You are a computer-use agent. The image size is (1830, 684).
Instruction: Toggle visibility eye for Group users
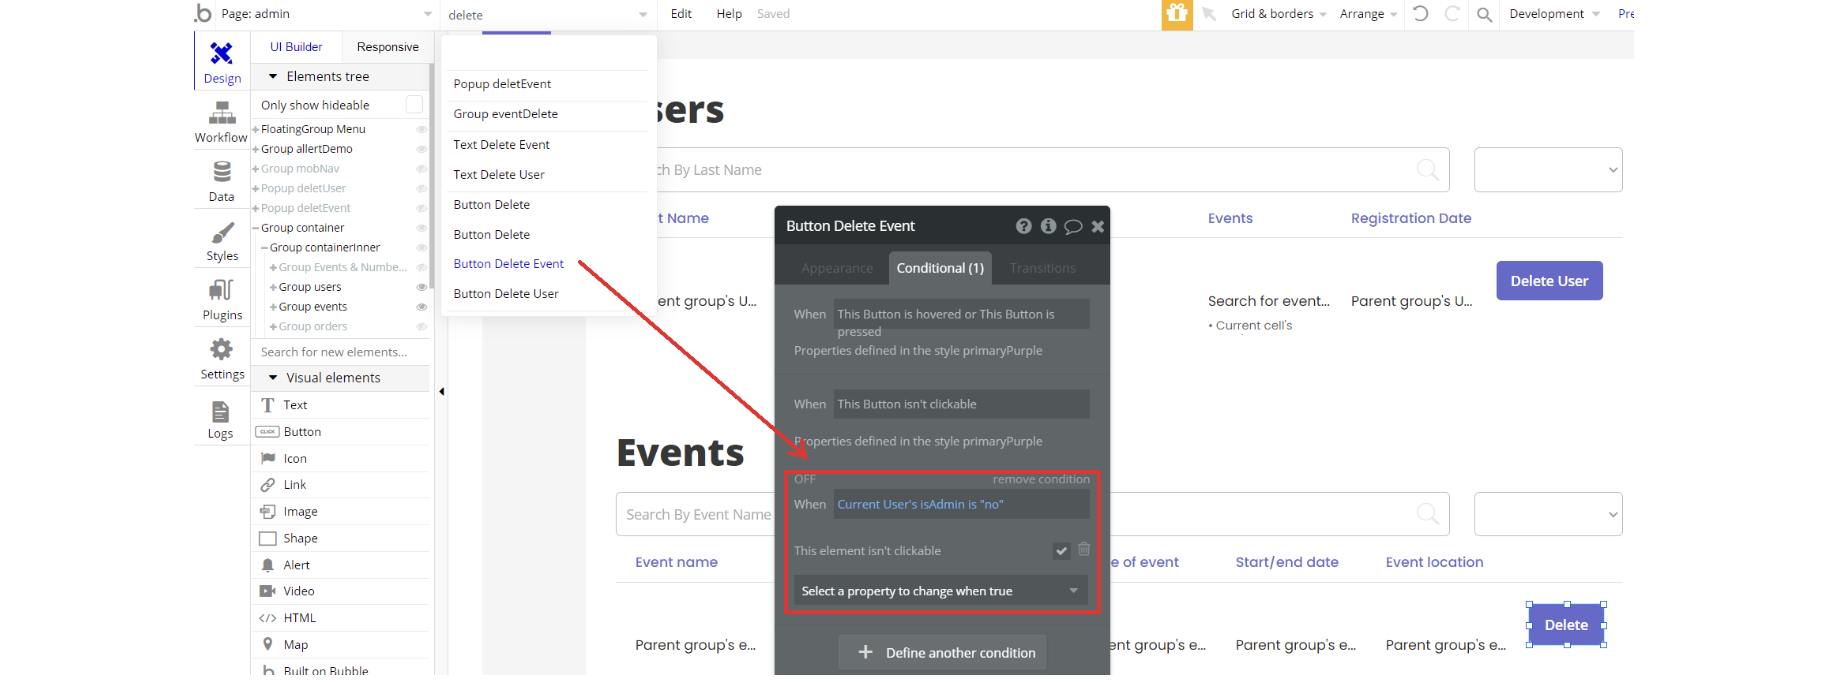pyautogui.click(x=421, y=287)
